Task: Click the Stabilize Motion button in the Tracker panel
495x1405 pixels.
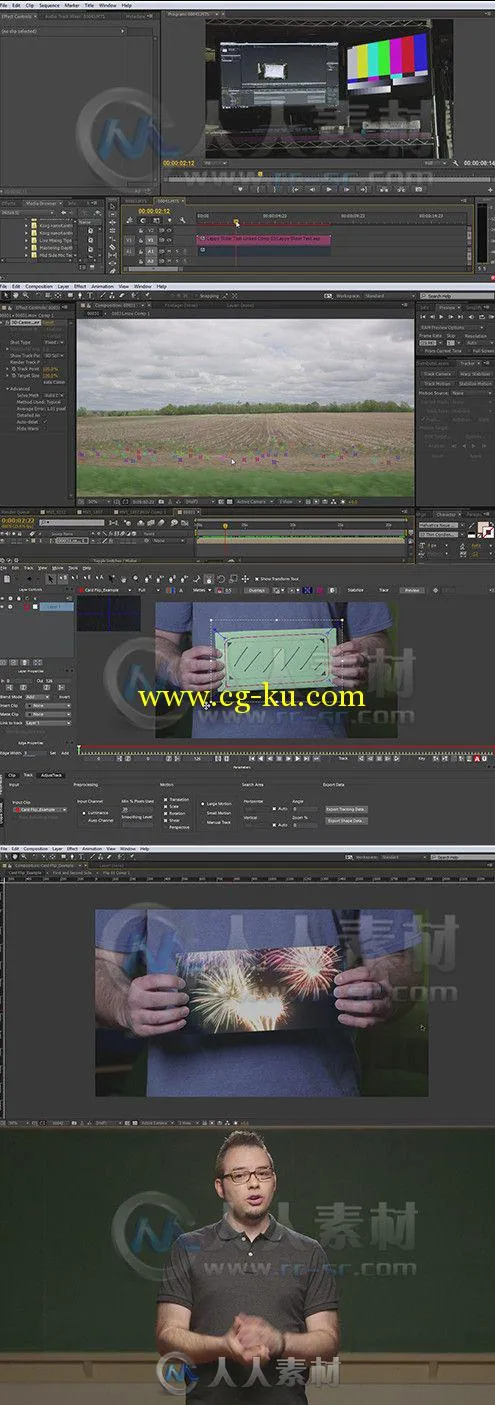Action: [475, 383]
